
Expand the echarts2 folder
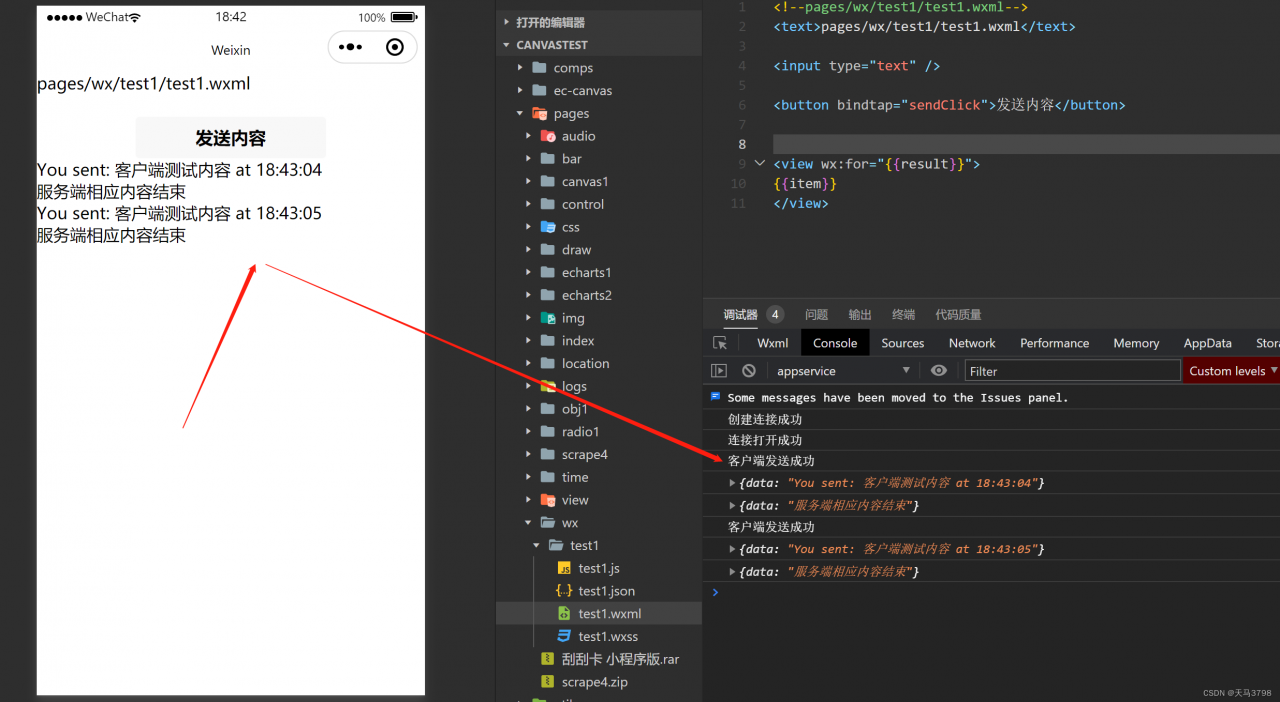pos(599,295)
